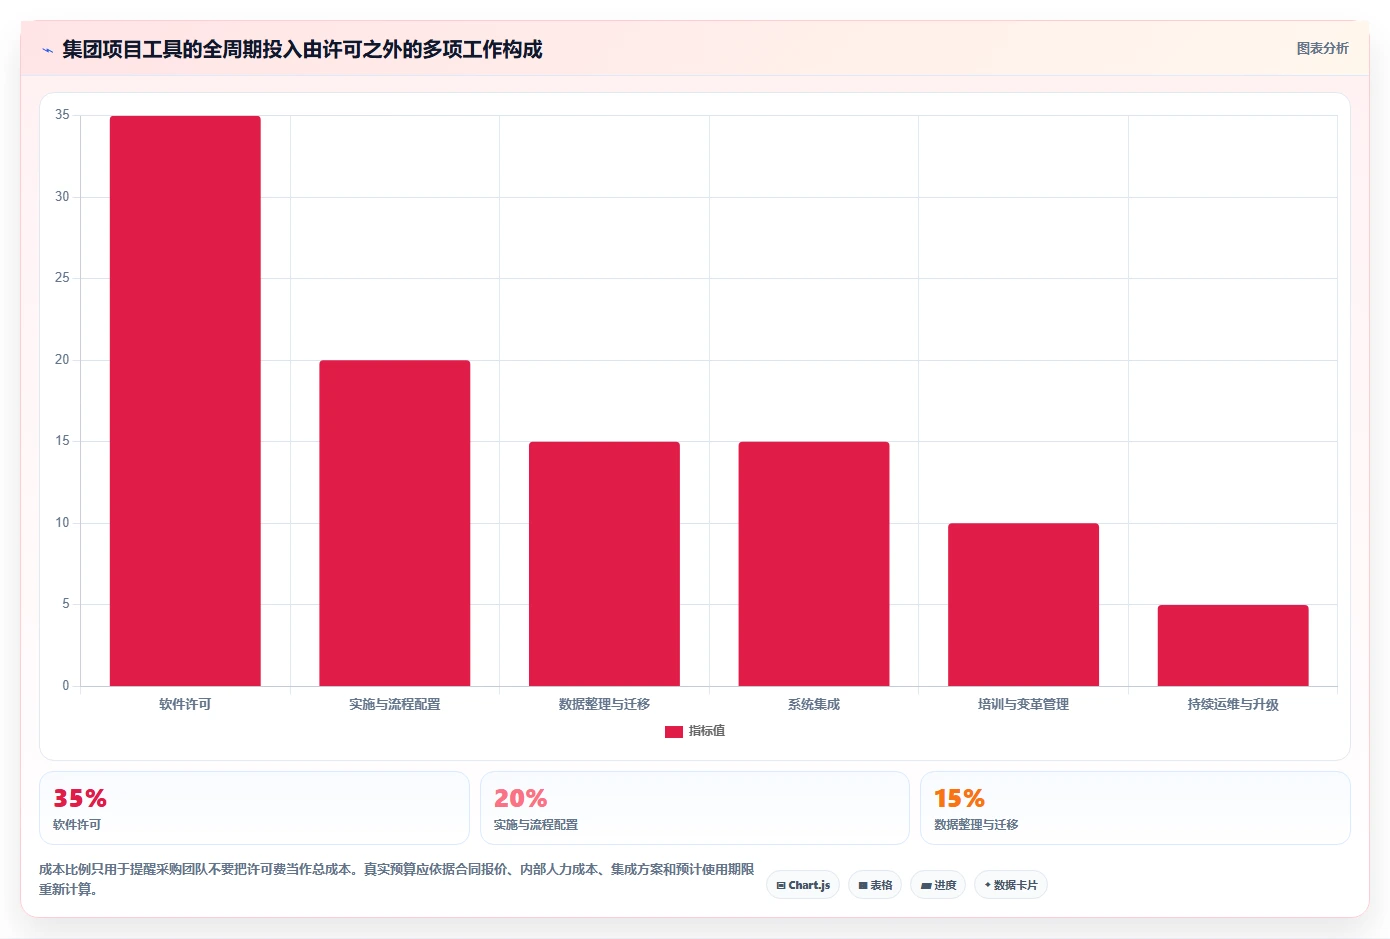Image resolution: width=1390 pixels, height=939 pixels.
Task: Click the 实施与流程配置 x-axis label
Action: click(395, 704)
